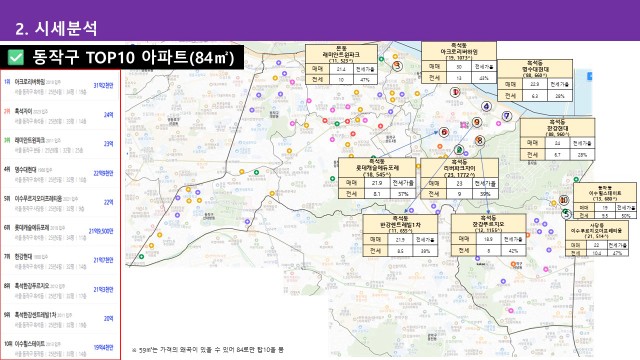The width and height of the screenshot is (640, 360).
Task: Click map marker number 3
Action: click(398, 66)
